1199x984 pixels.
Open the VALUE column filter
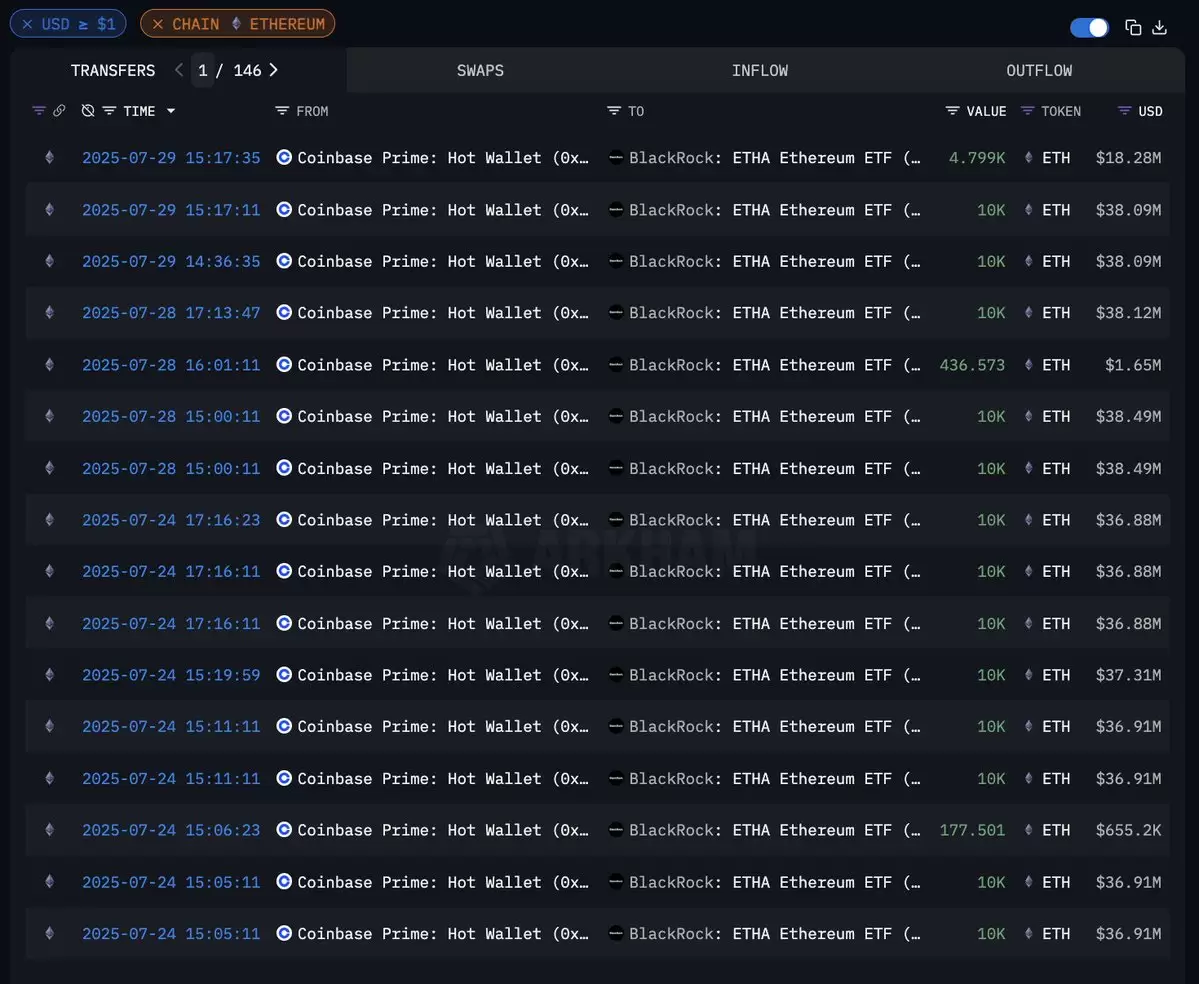pyautogui.click(x=952, y=111)
